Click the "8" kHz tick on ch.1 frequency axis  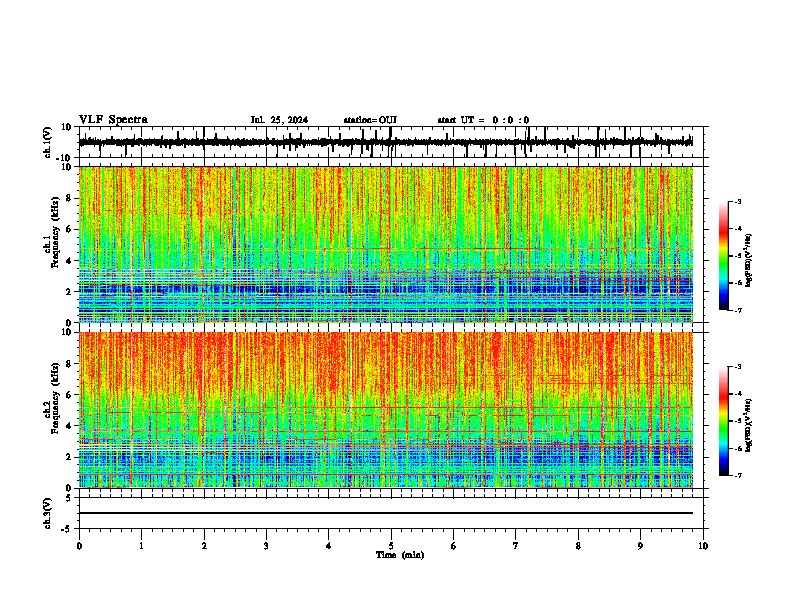coord(69,198)
